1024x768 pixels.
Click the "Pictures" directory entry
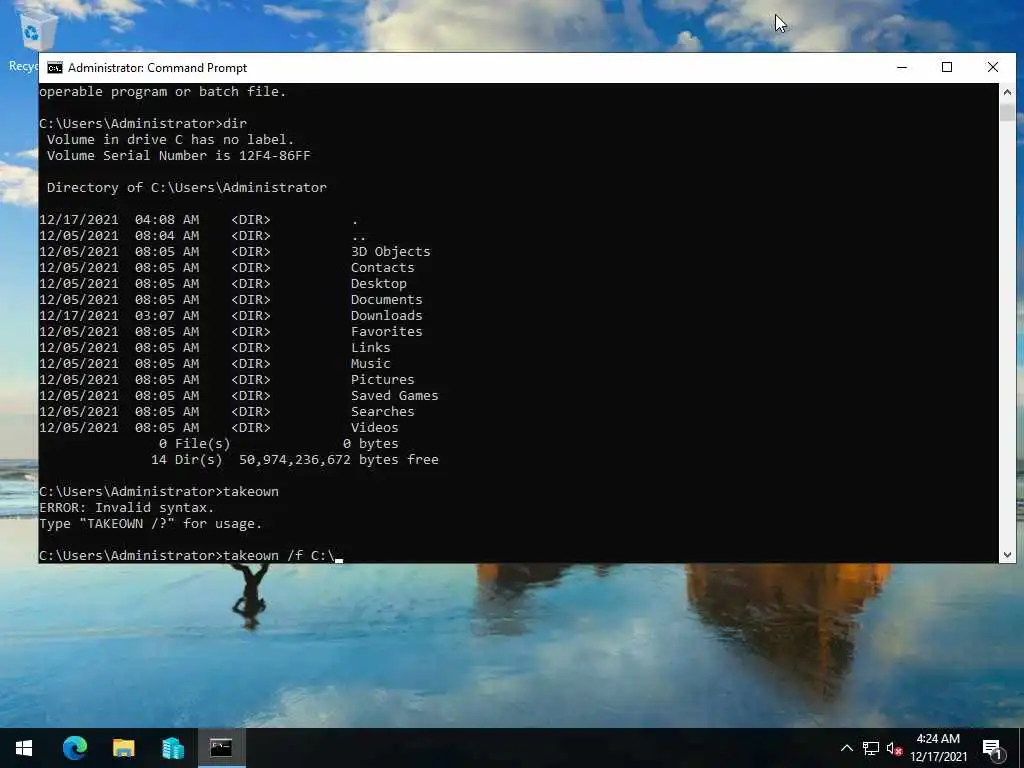pos(383,379)
